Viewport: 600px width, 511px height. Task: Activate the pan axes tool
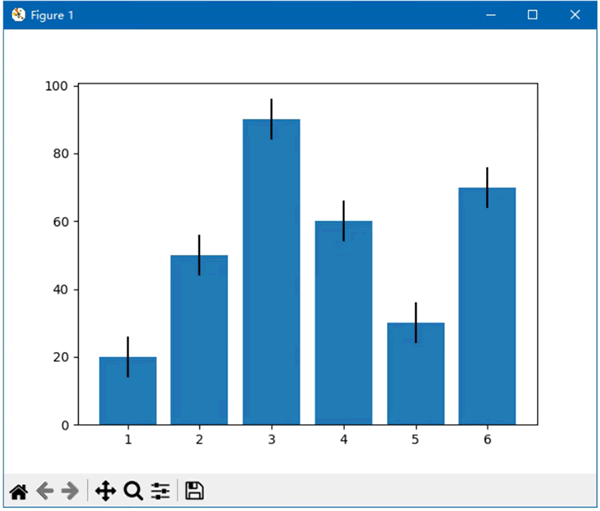pos(106,491)
